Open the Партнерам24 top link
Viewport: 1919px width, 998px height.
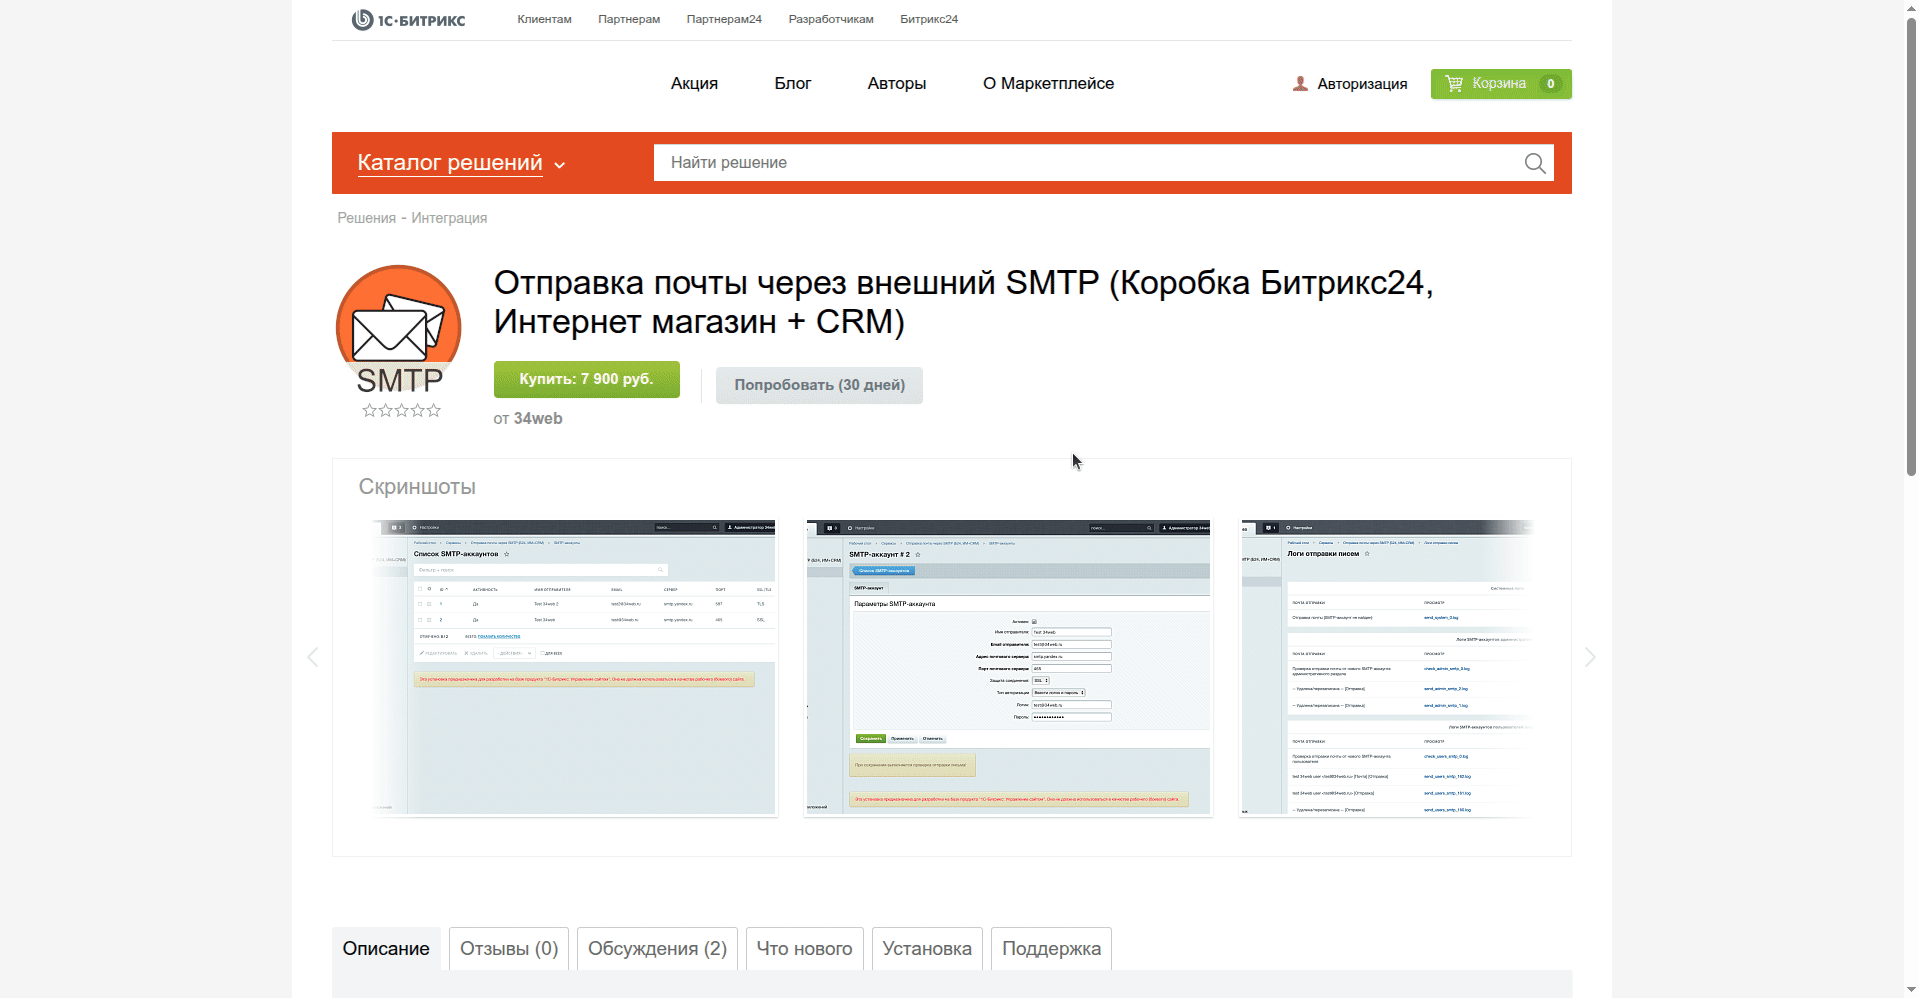(x=724, y=19)
